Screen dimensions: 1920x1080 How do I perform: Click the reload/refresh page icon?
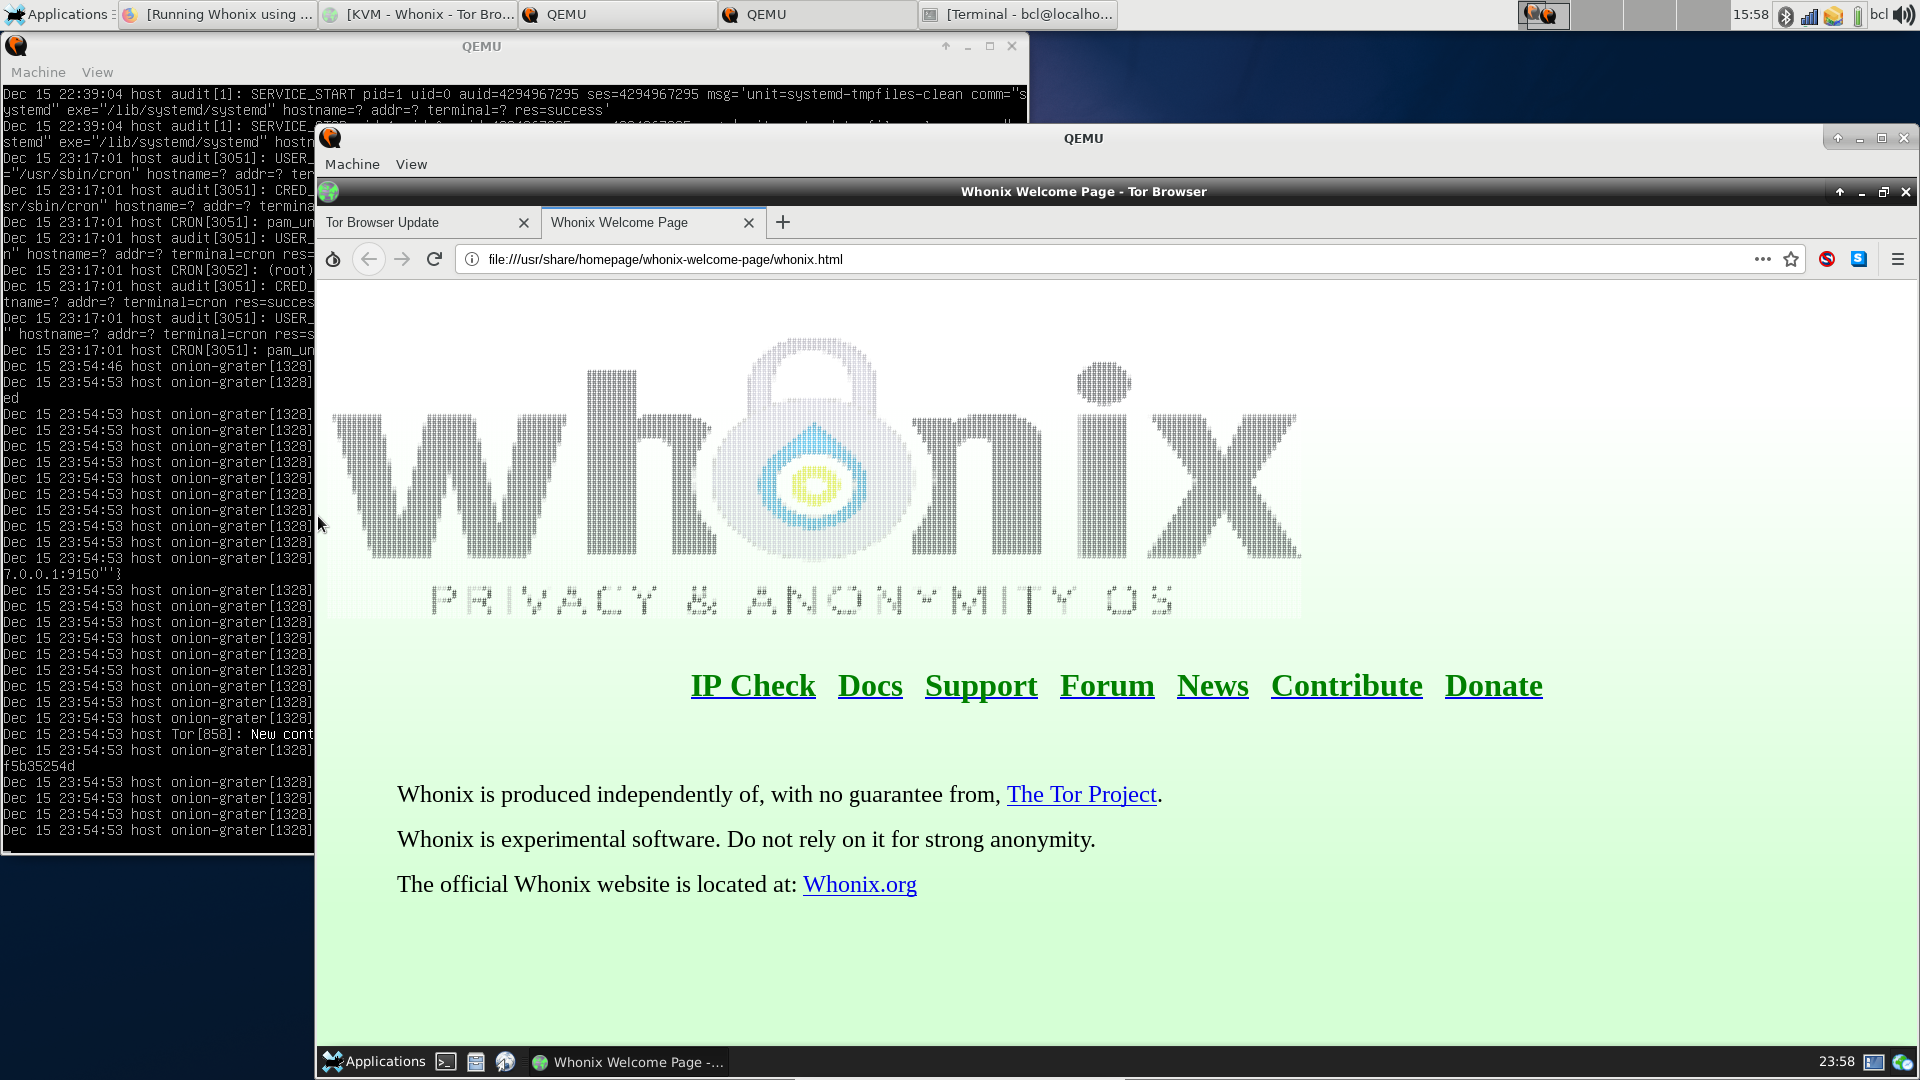tap(435, 258)
